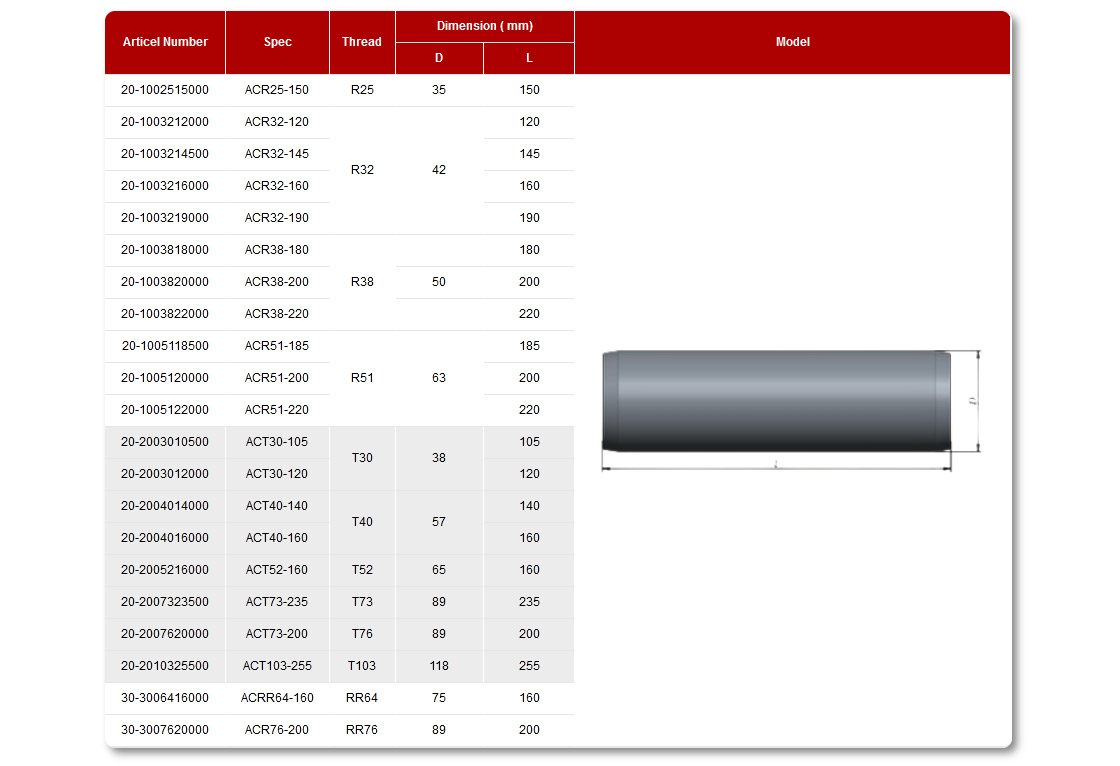
Task: Click spec ACT30-120
Action: 277,474
